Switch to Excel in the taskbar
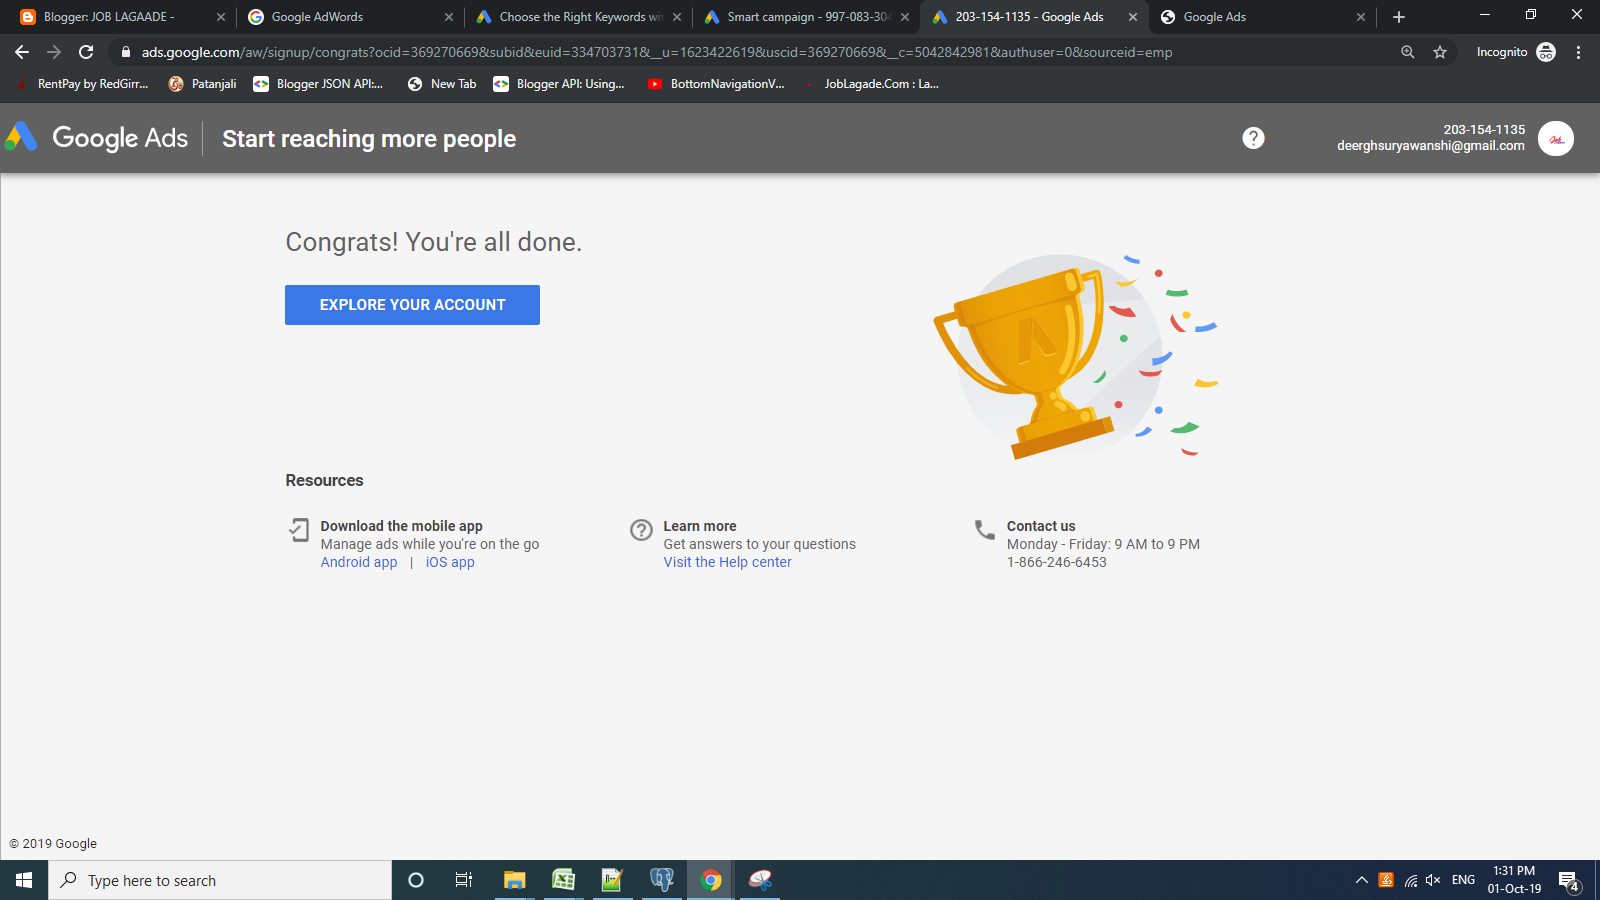This screenshot has width=1600, height=900. (x=563, y=880)
